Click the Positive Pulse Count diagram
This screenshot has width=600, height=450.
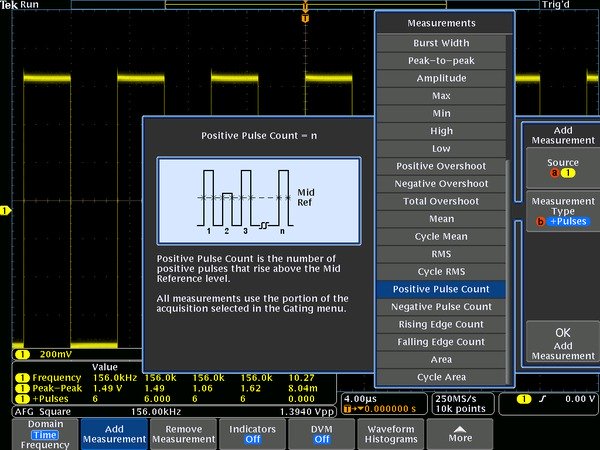258,200
